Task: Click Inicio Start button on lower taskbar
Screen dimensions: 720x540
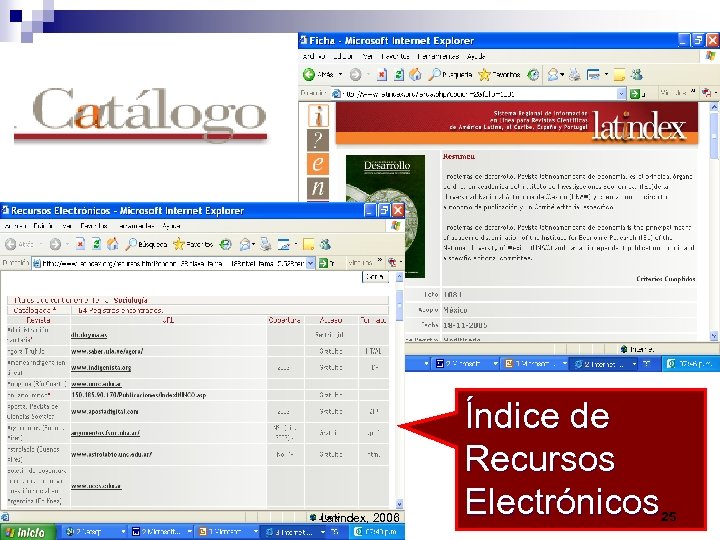Action: [26, 533]
